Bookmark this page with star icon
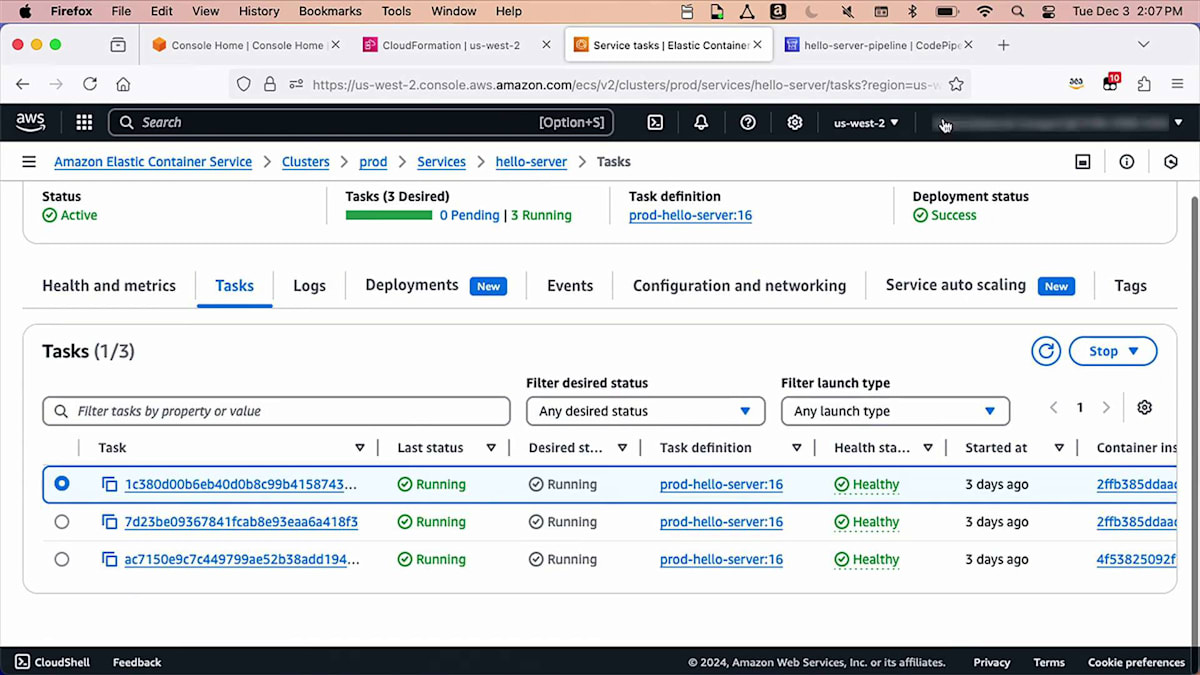1200x675 pixels. tap(956, 84)
